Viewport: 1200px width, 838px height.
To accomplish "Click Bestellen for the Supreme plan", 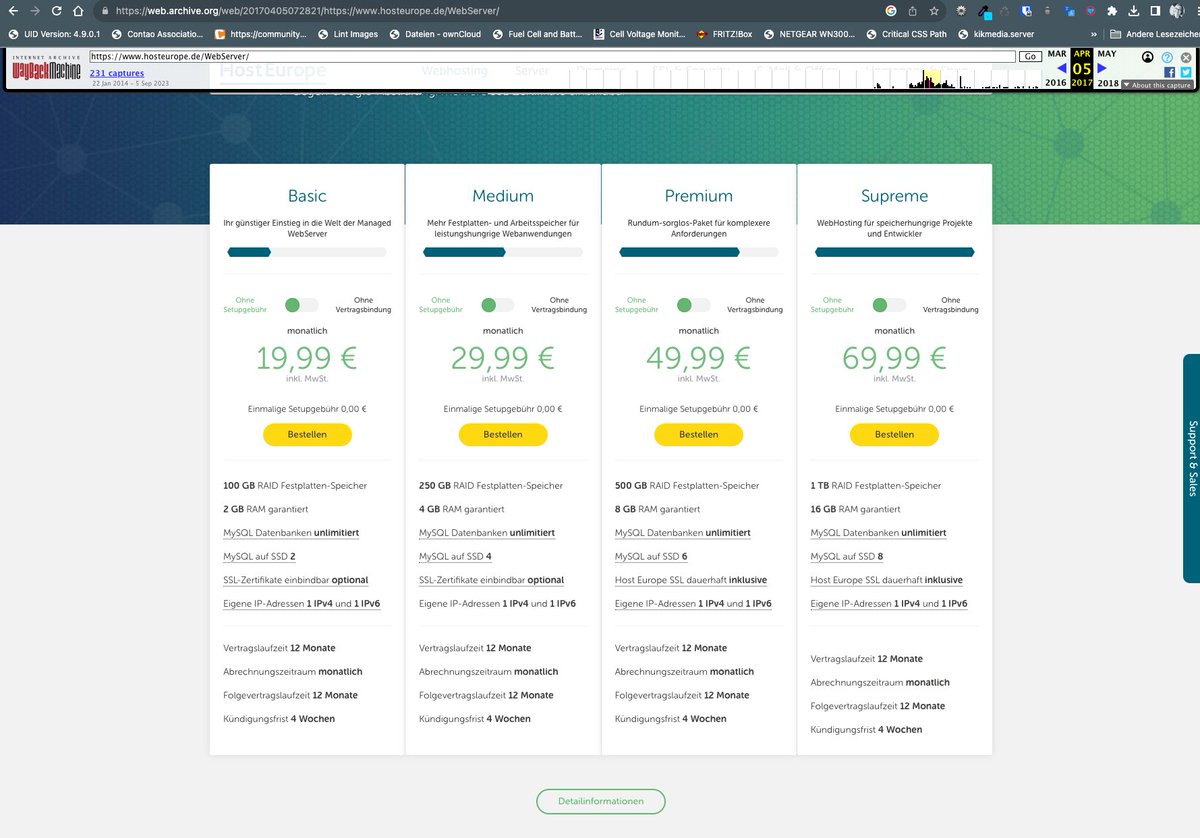I will 894,434.
